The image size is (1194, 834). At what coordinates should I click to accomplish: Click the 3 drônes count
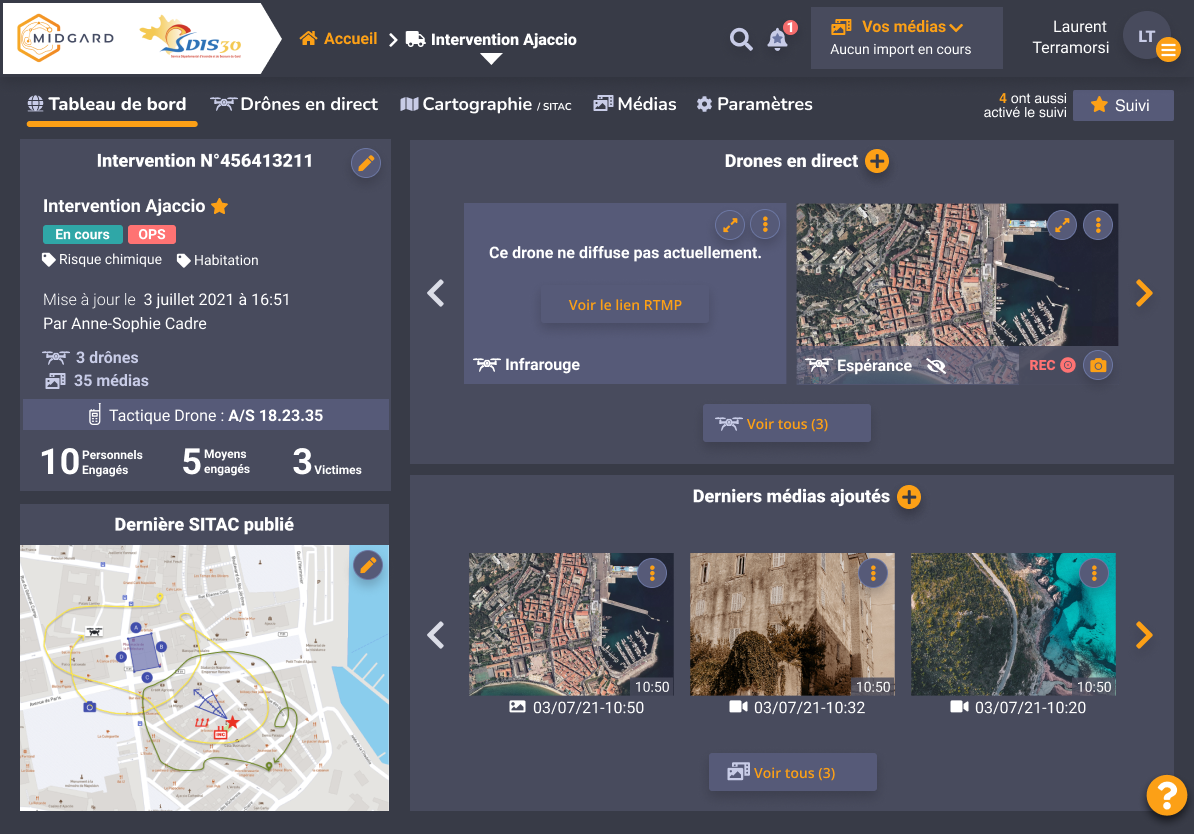click(91, 357)
